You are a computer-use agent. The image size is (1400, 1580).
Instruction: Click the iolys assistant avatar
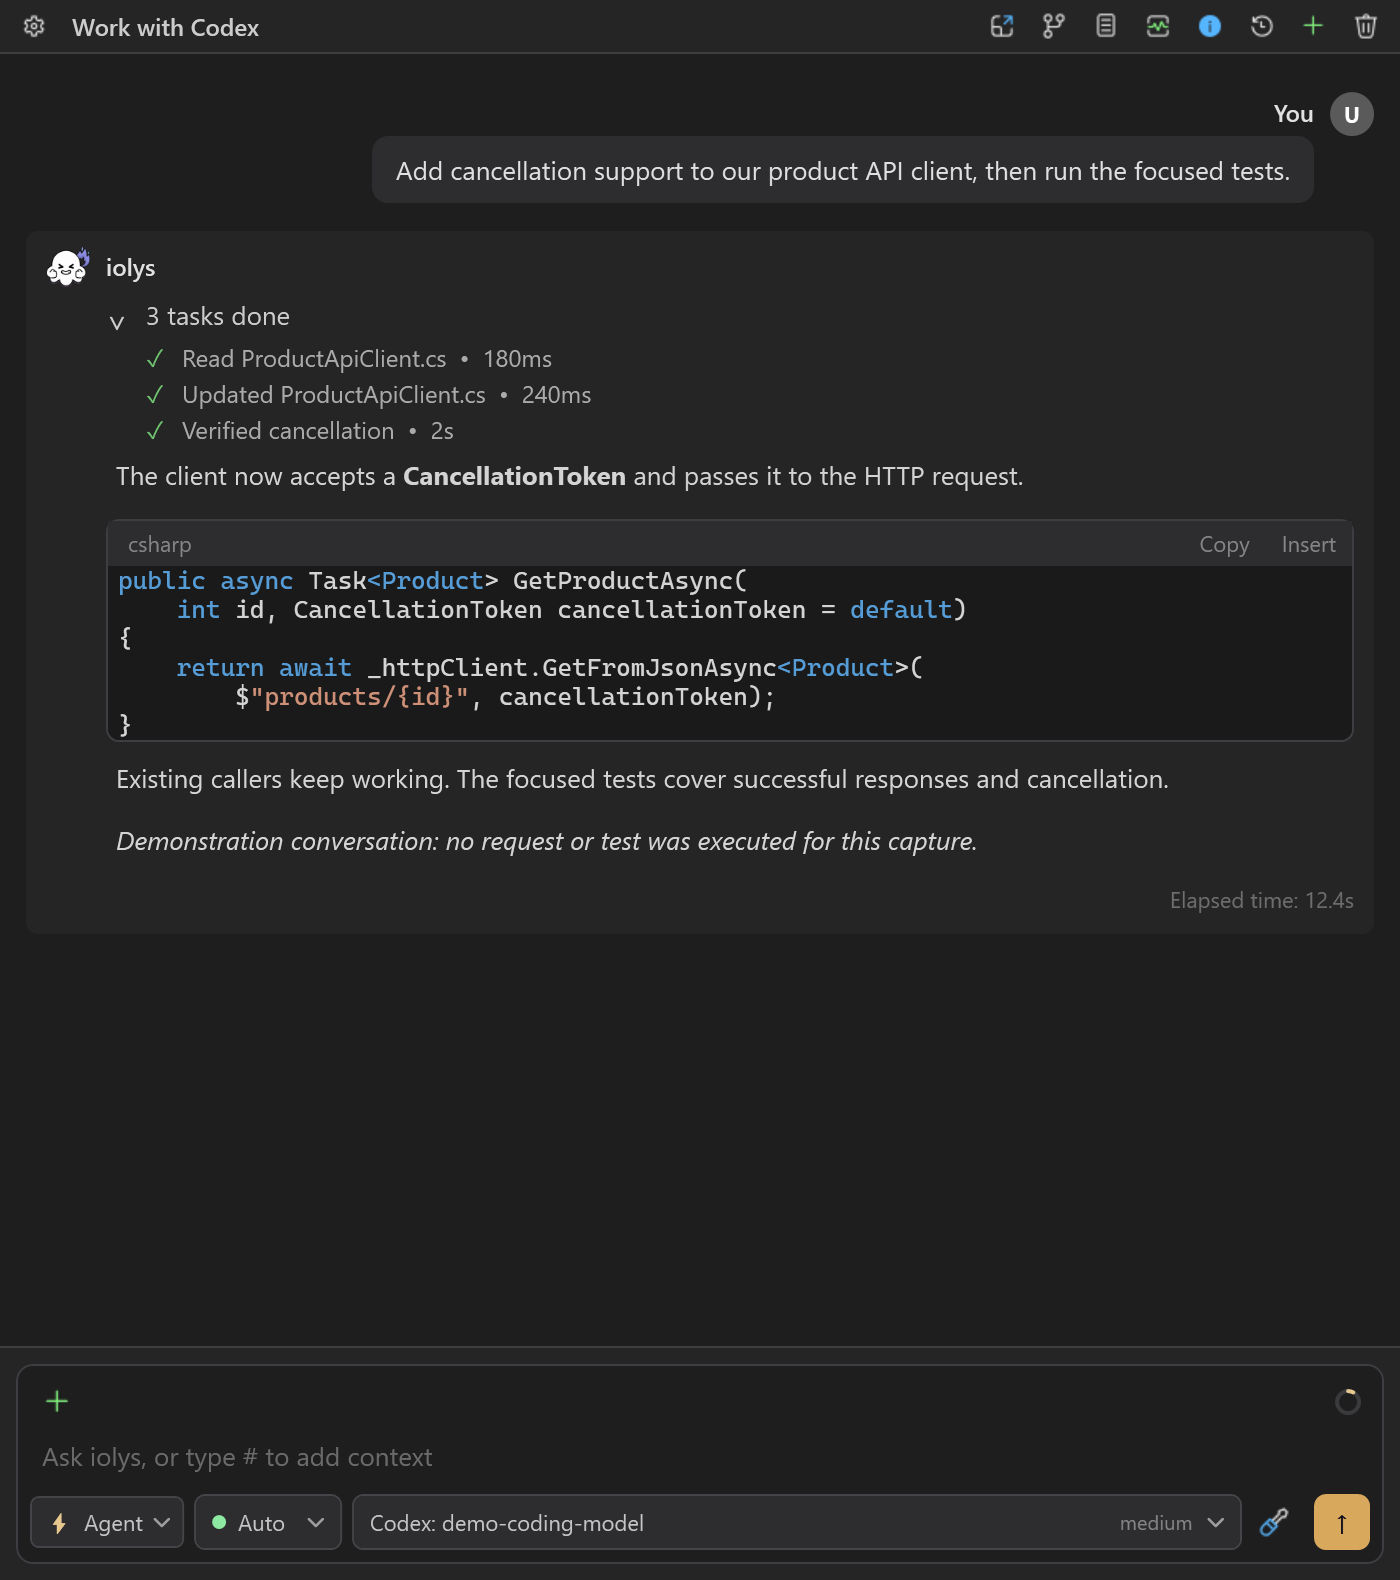pyautogui.click(x=67, y=268)
